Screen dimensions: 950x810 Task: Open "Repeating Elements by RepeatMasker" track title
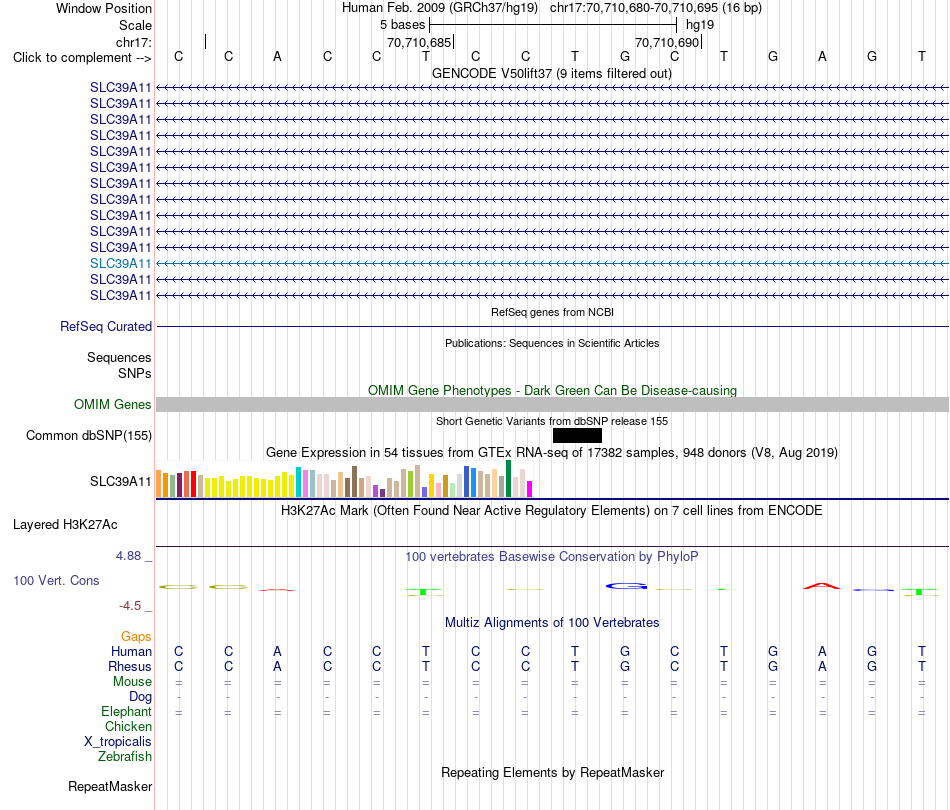(552, 773)
